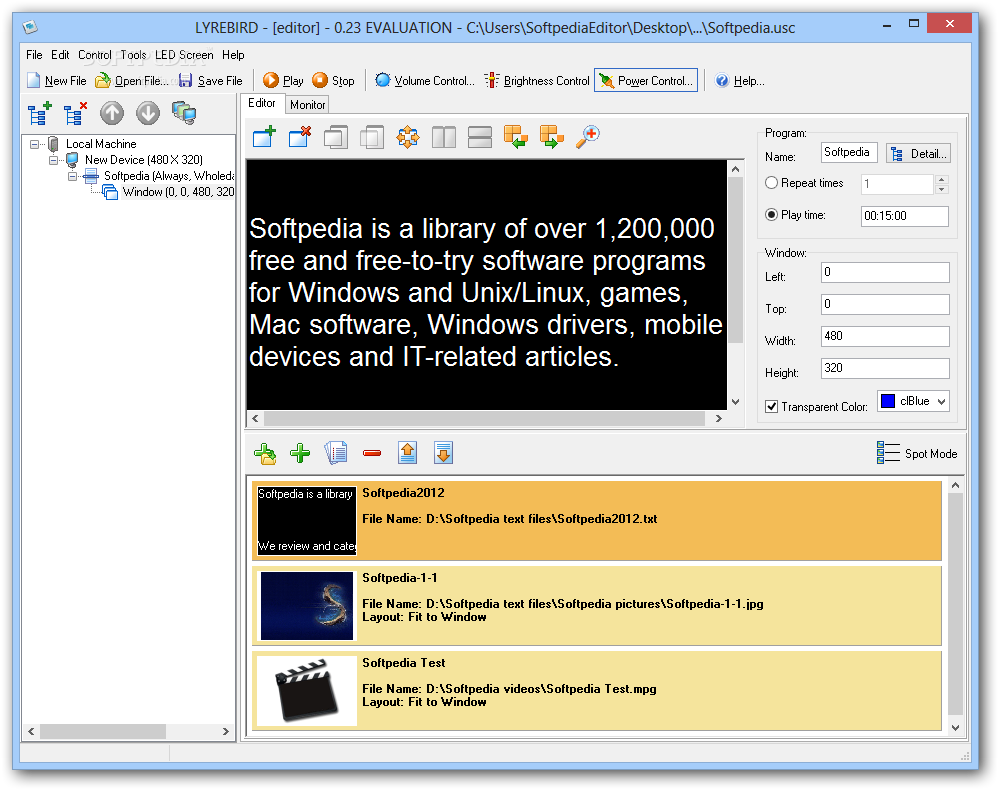
Task: Click the zoom magnifier icon
Action: point(587,136)
